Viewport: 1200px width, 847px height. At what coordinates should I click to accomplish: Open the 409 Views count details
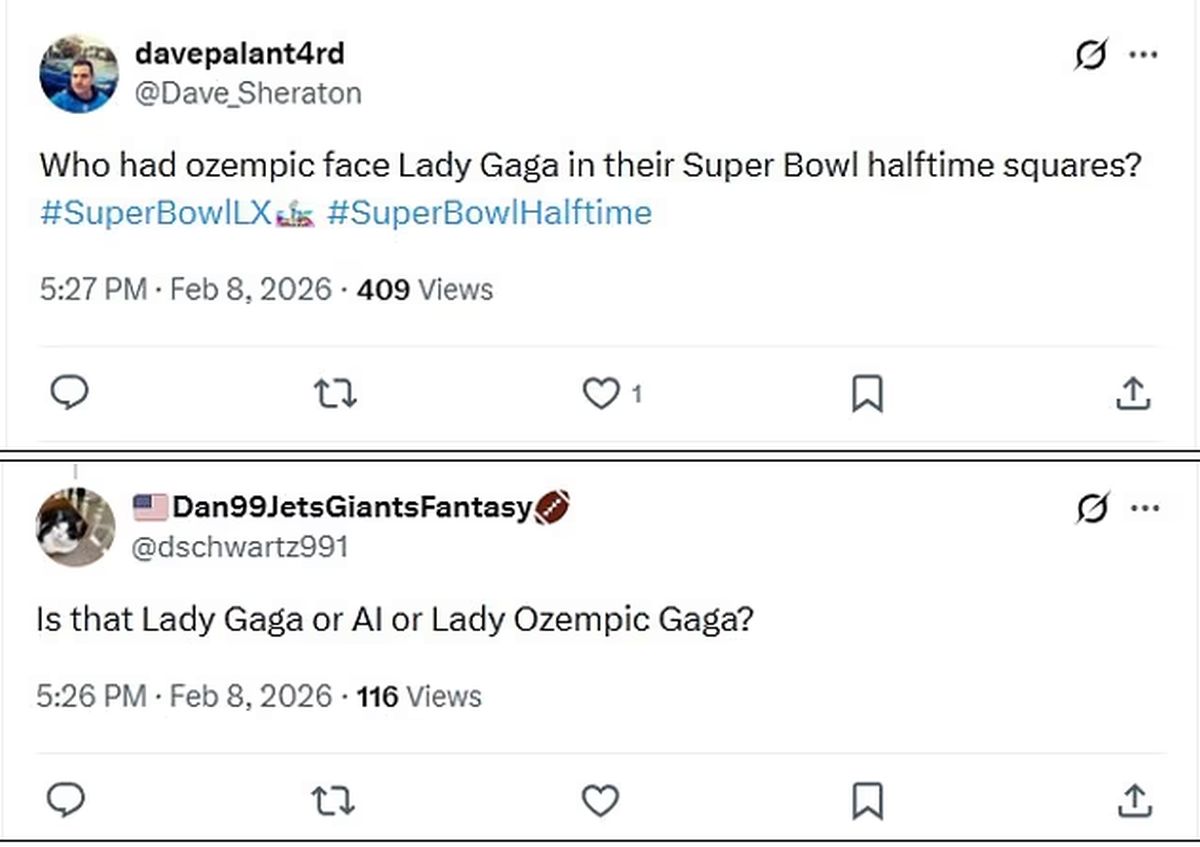pyautogui.click(x=420, y=290)
